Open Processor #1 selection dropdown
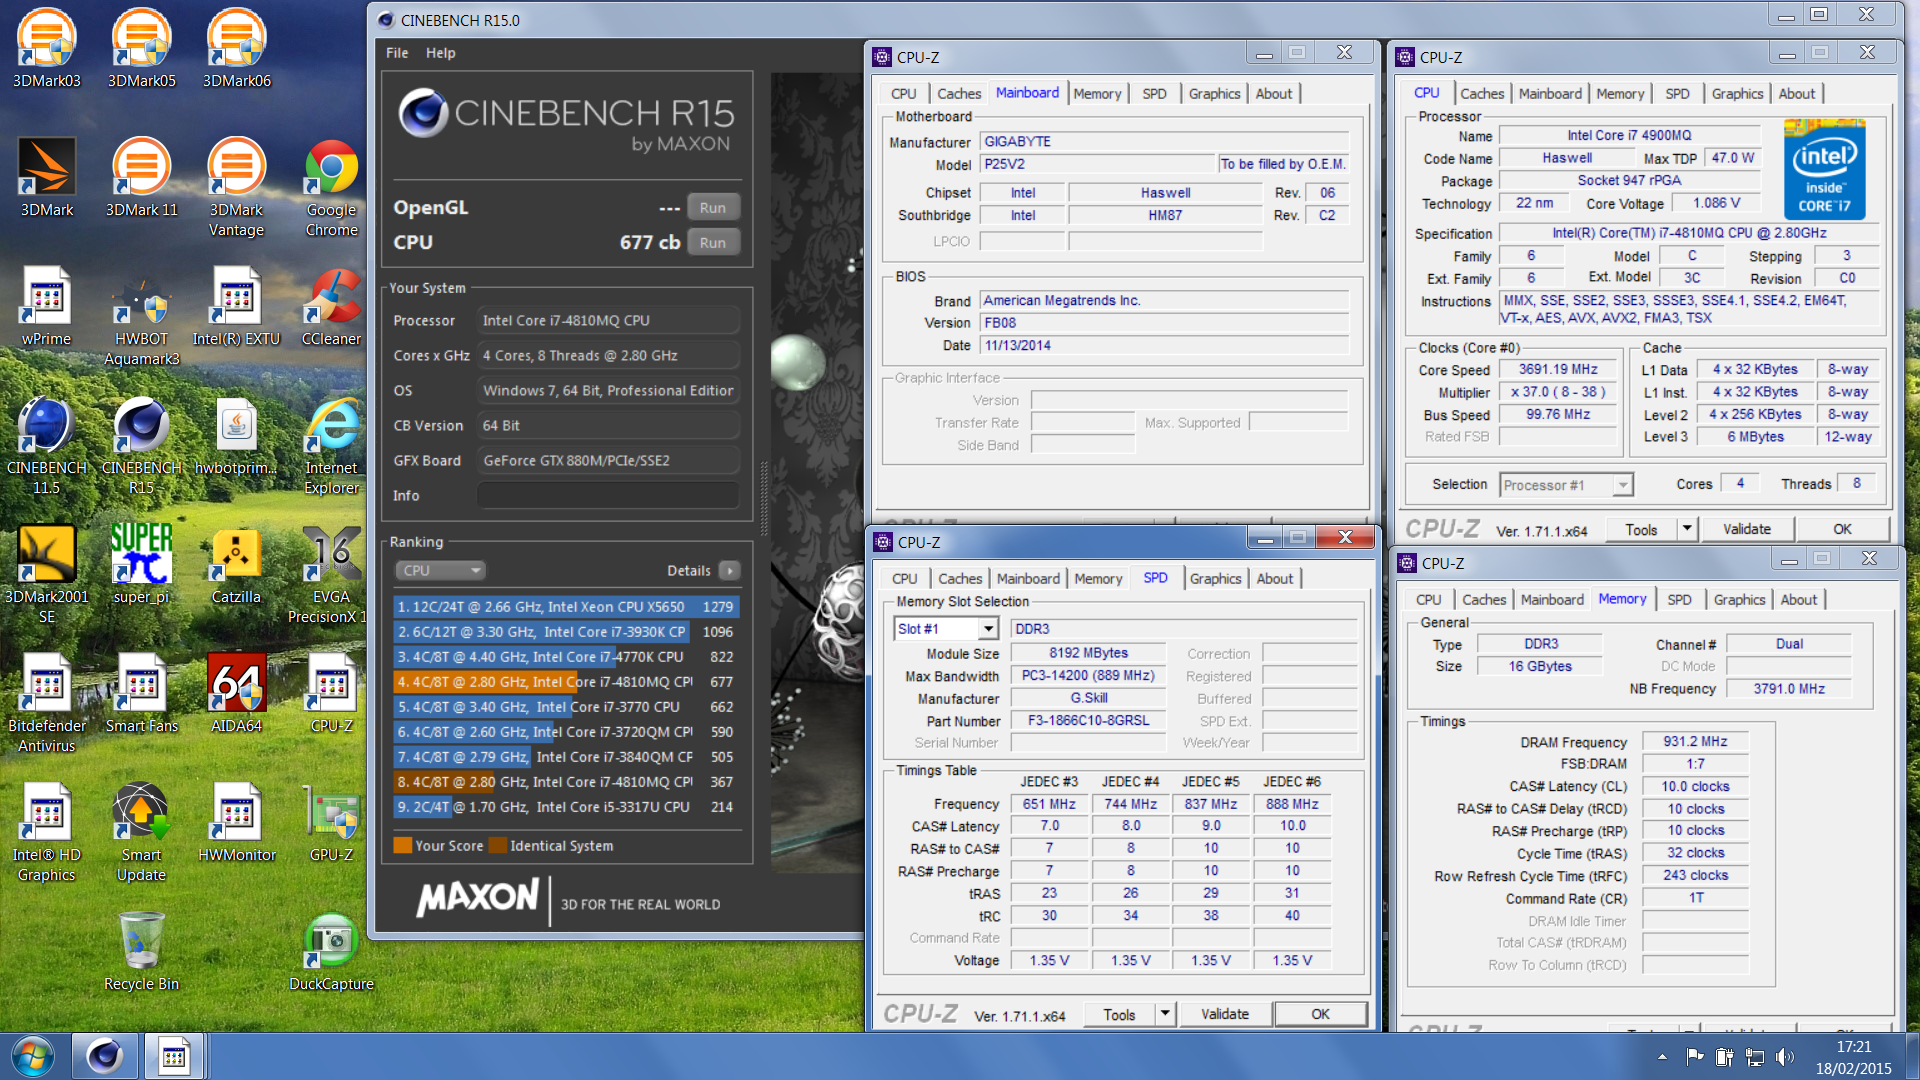 [1566, 484]
